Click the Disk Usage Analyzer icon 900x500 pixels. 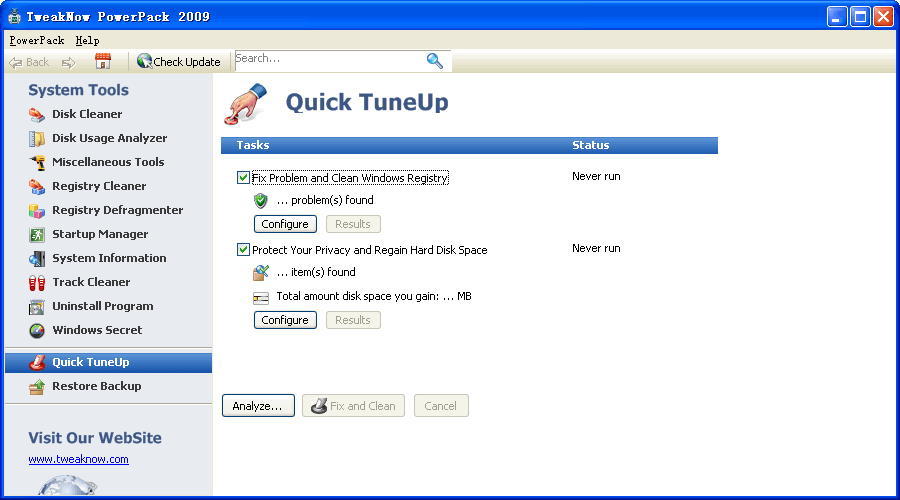pos(37,139)
